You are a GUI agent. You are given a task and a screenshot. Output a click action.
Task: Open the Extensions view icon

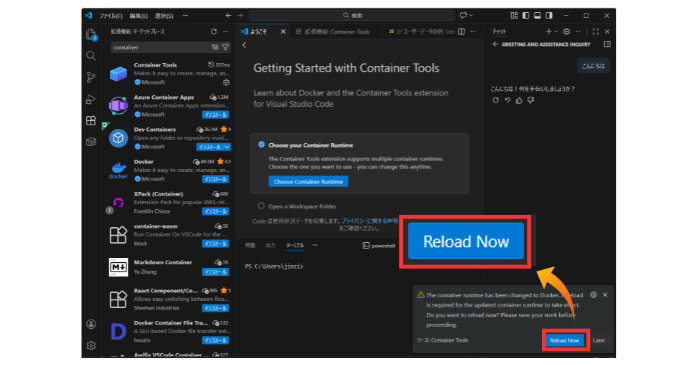[91, 121]
